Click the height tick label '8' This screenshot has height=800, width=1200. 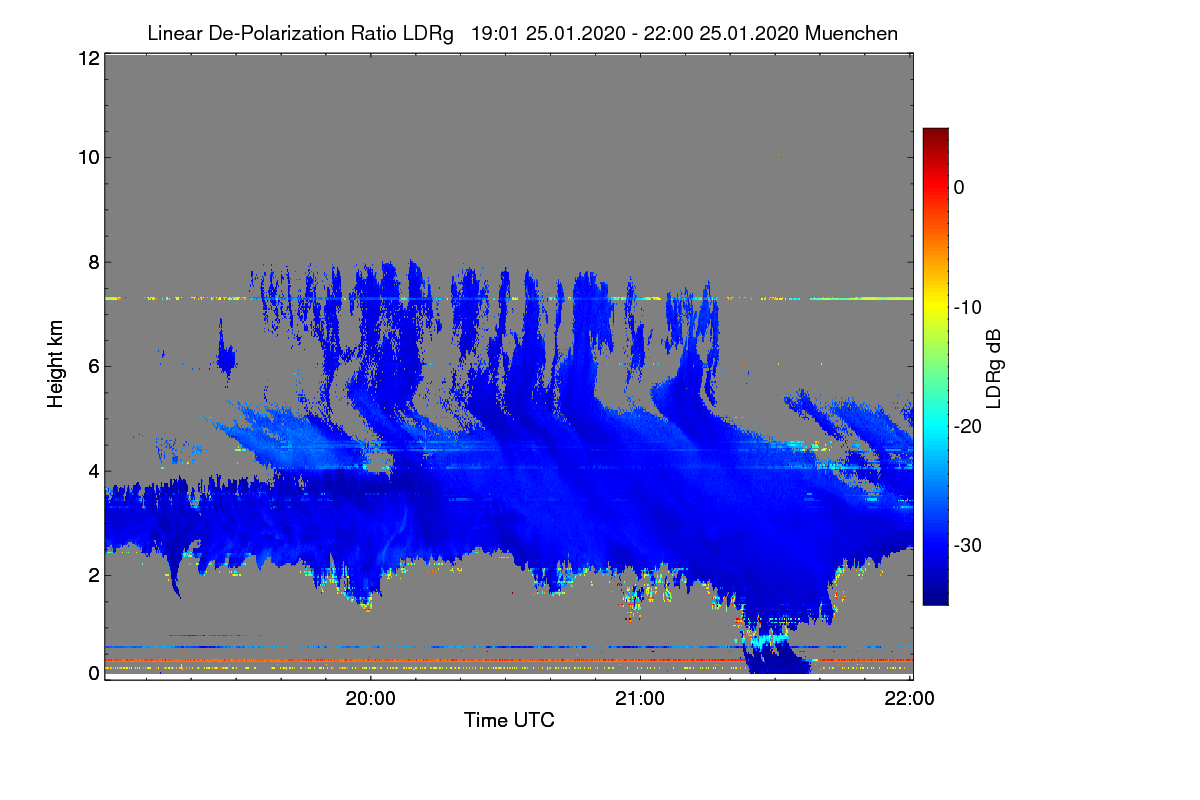pos(92,262)
